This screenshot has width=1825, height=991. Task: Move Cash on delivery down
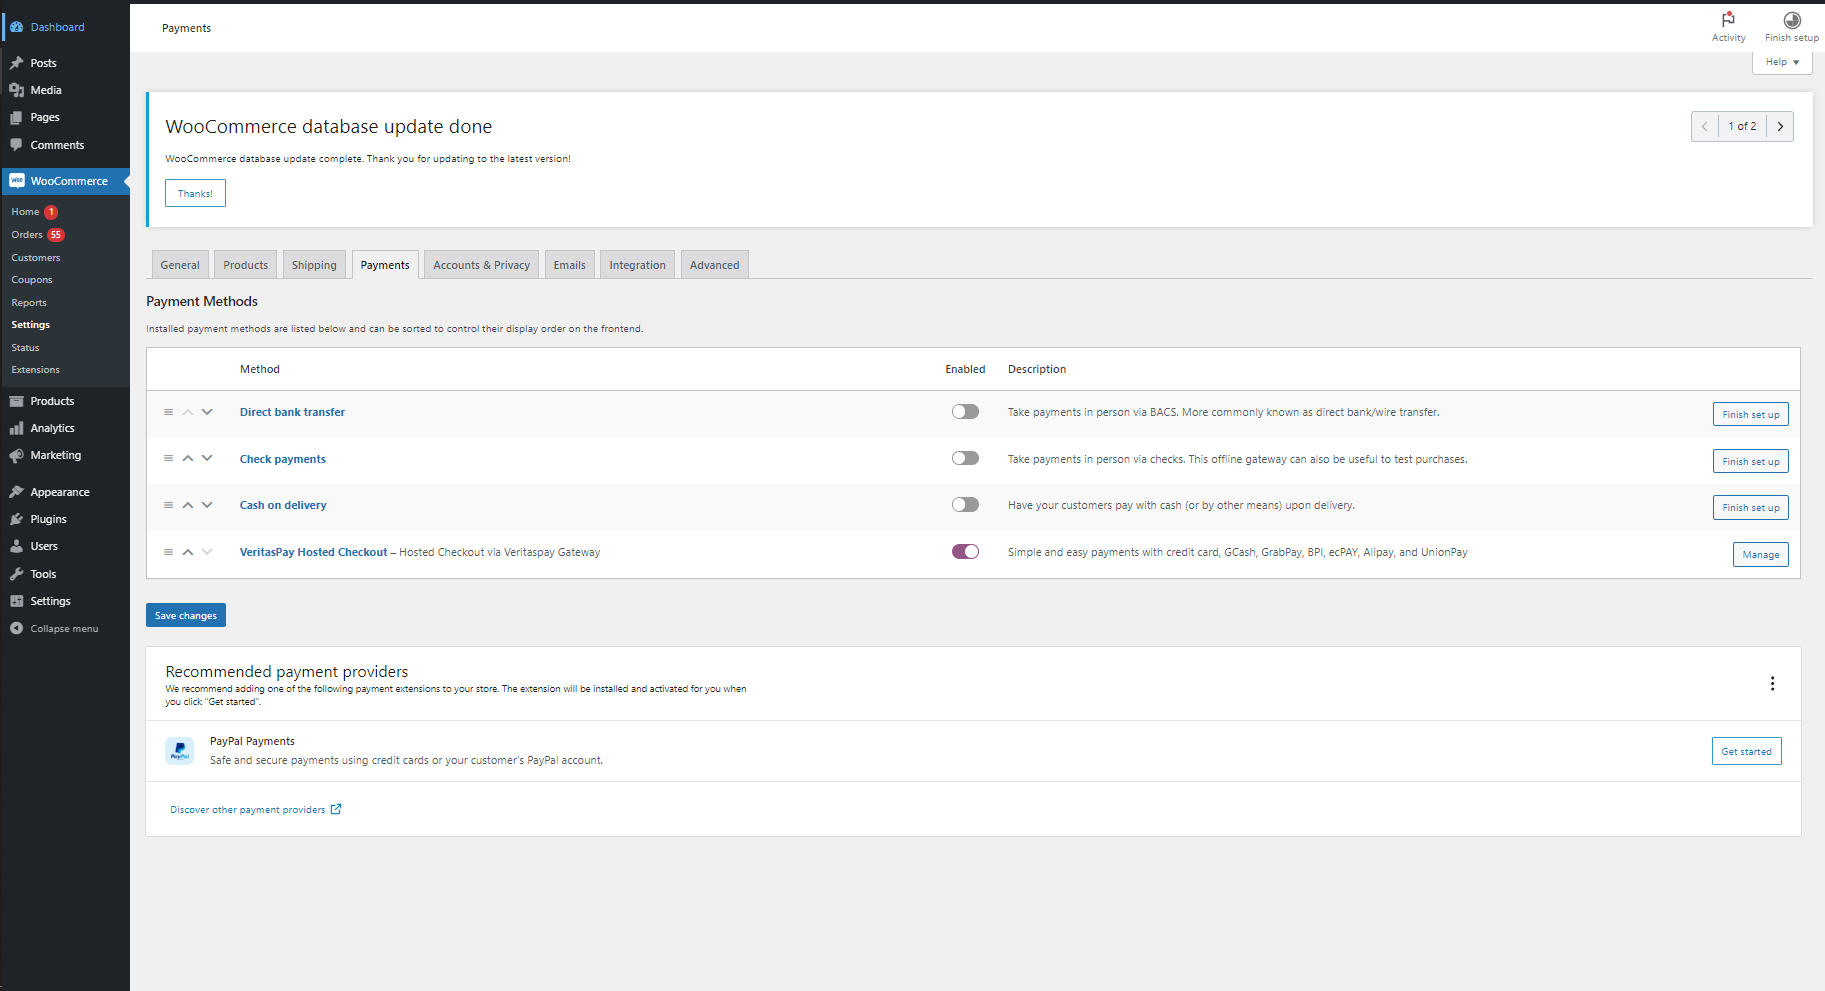(207, 505)
